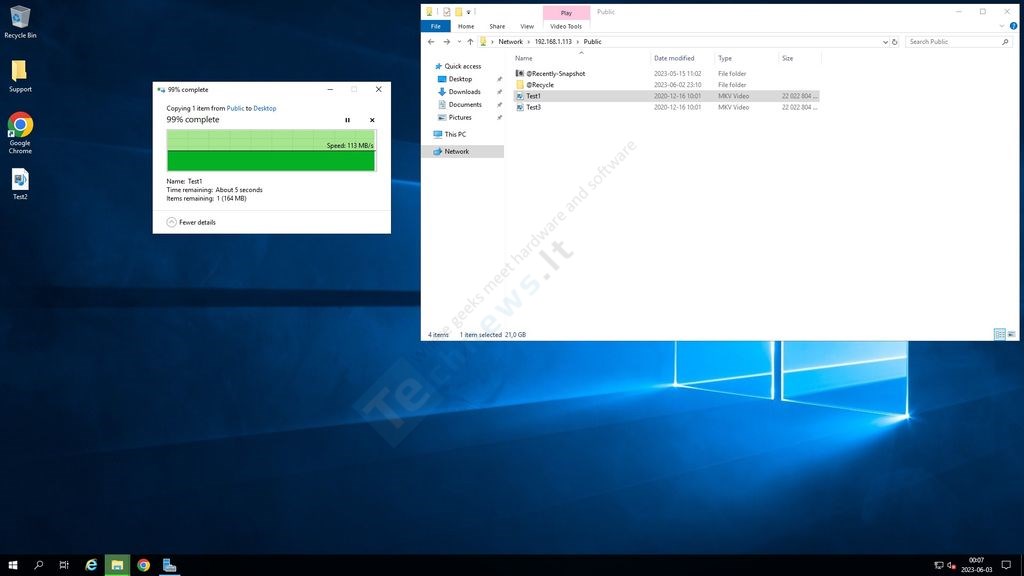Switch to File Explorer in taskbar
The height and width of the screenshot is (576, 1024).
tap(117, 565)
